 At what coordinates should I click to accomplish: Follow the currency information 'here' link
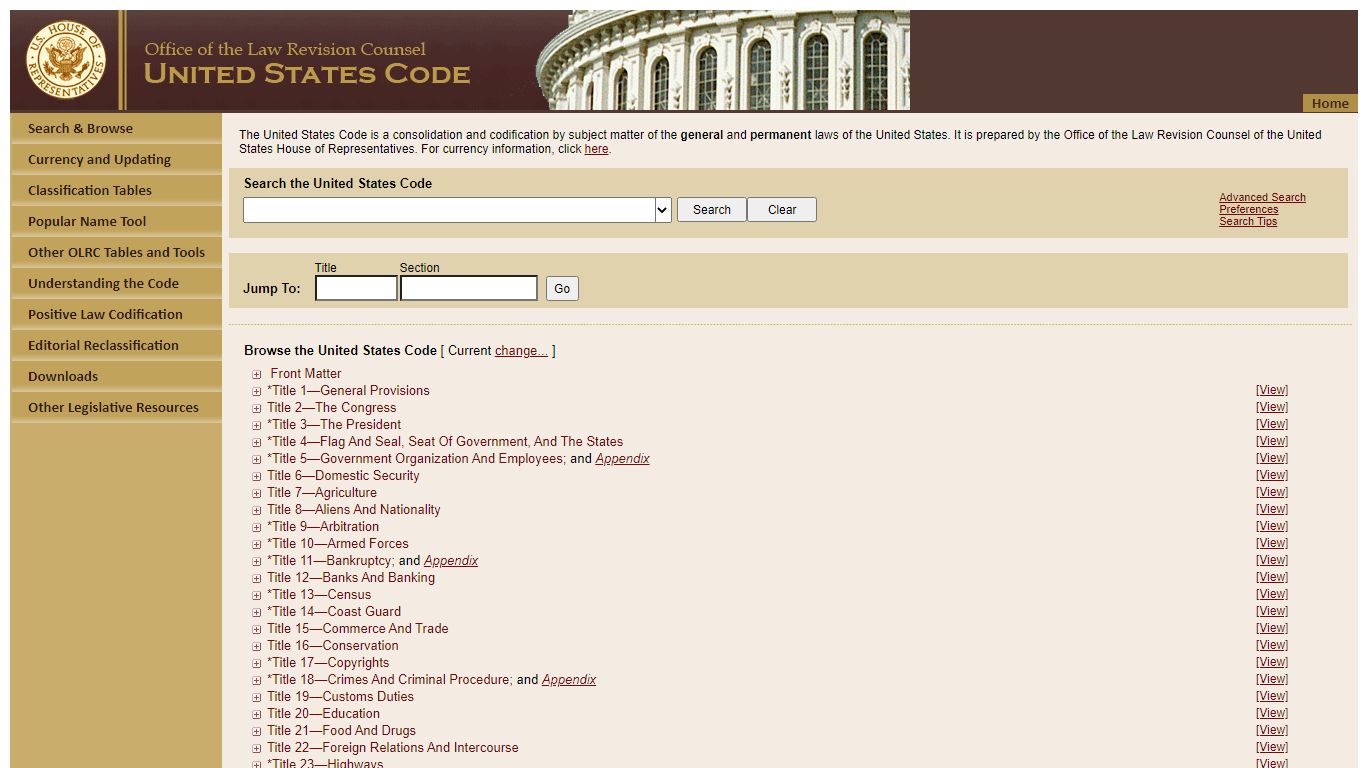pos(596,149)
